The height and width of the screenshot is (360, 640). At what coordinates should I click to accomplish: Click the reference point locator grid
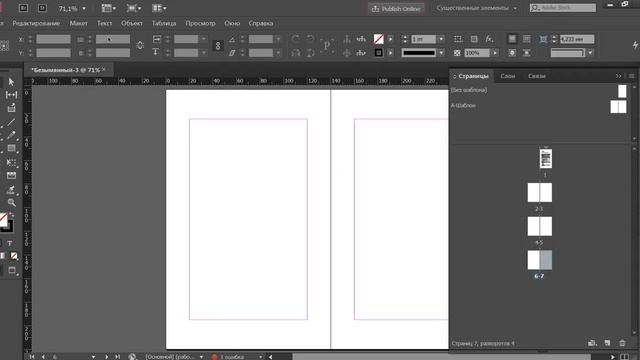pyautogui.click(x=4, y=46)
